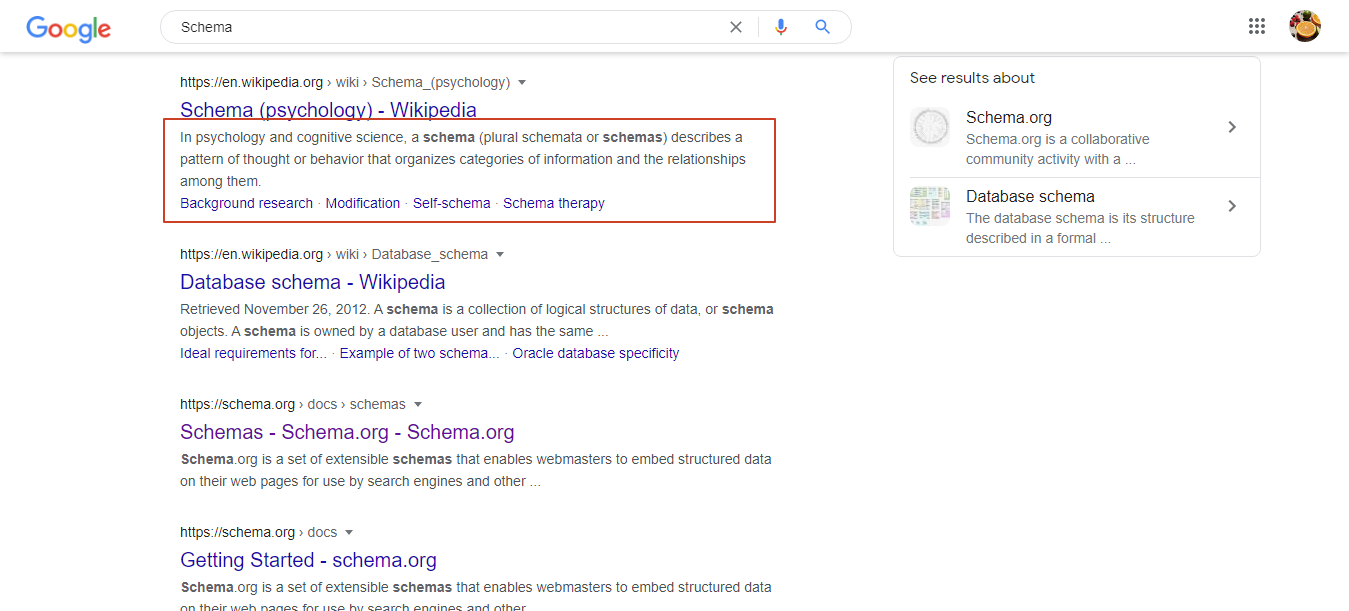Viewport: 1349px width, 611px height.
Task: Click the Database schema thumbnail image
Action: tap(930, 205)
